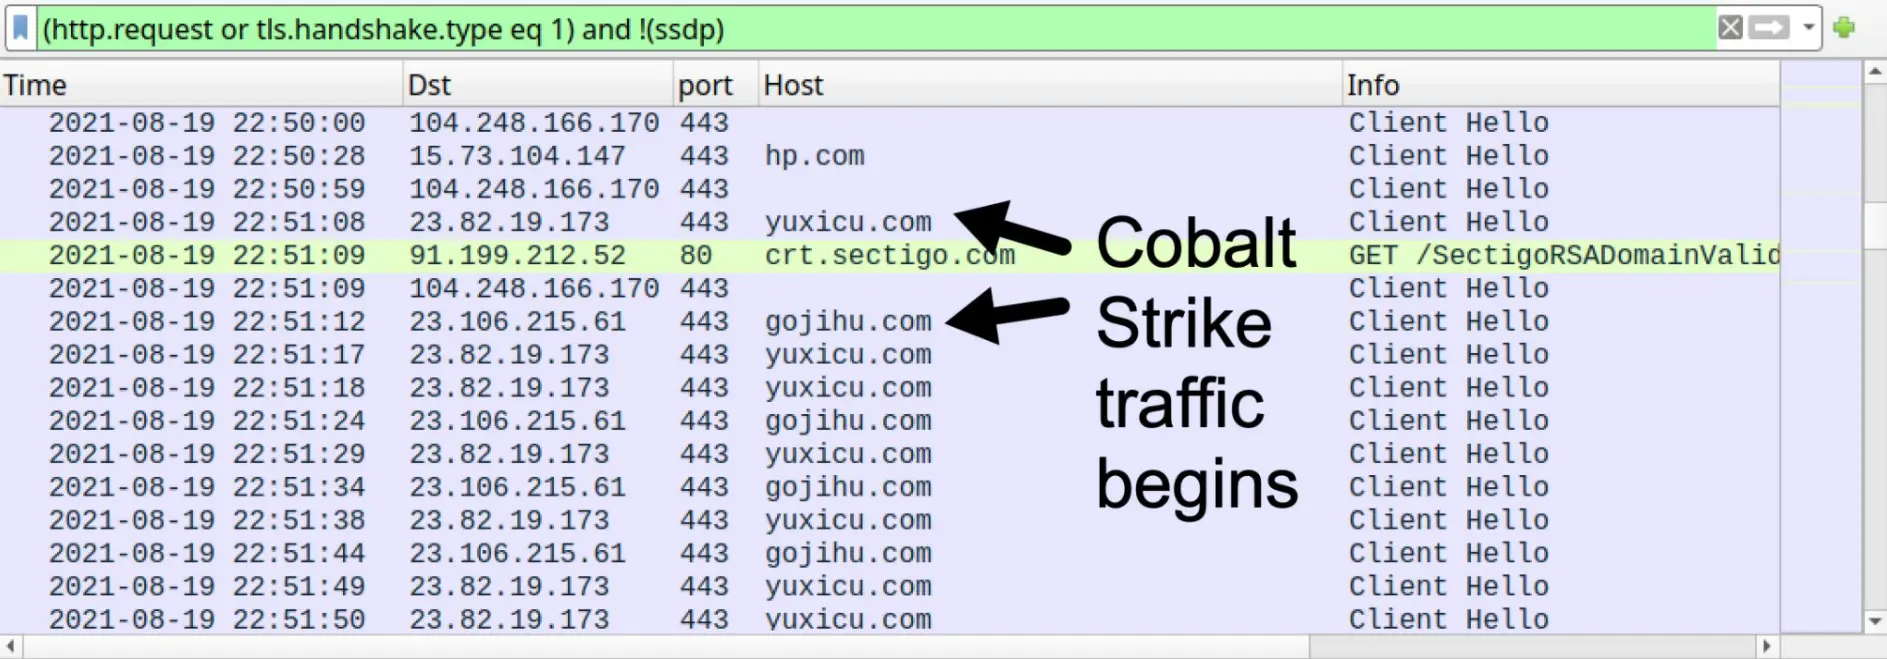
Task: Select the 22:51:18 yuxicu.com row
Action: point(890,387)
